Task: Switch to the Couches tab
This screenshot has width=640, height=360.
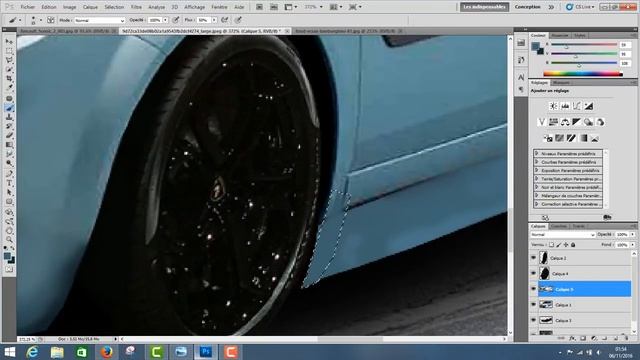Action: (558, 226)
